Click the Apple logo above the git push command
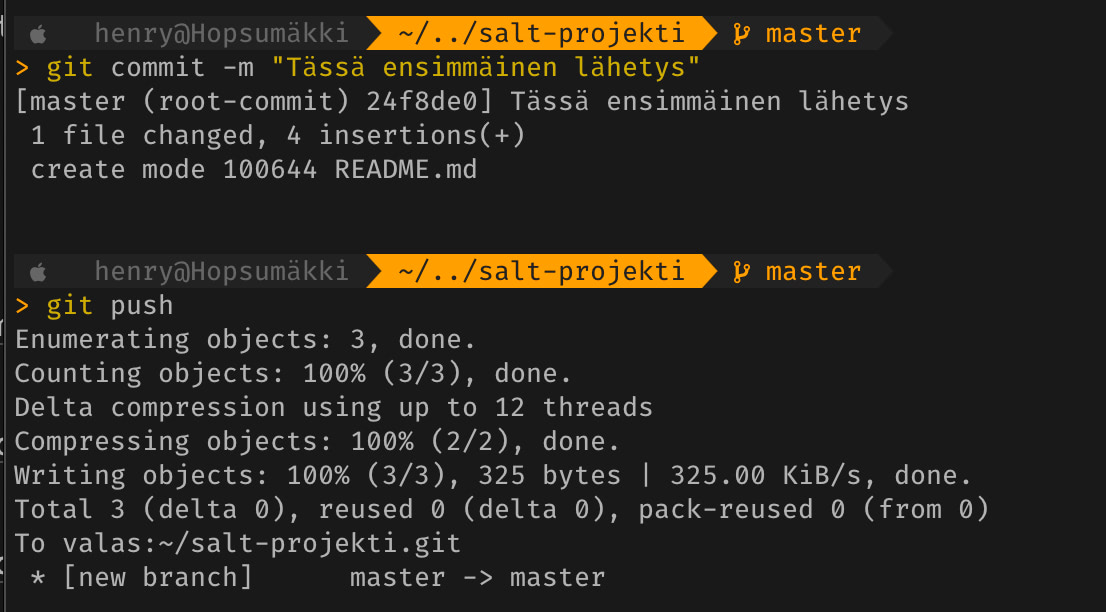This screenshot has width=1106, height=612. pos(40,272)
